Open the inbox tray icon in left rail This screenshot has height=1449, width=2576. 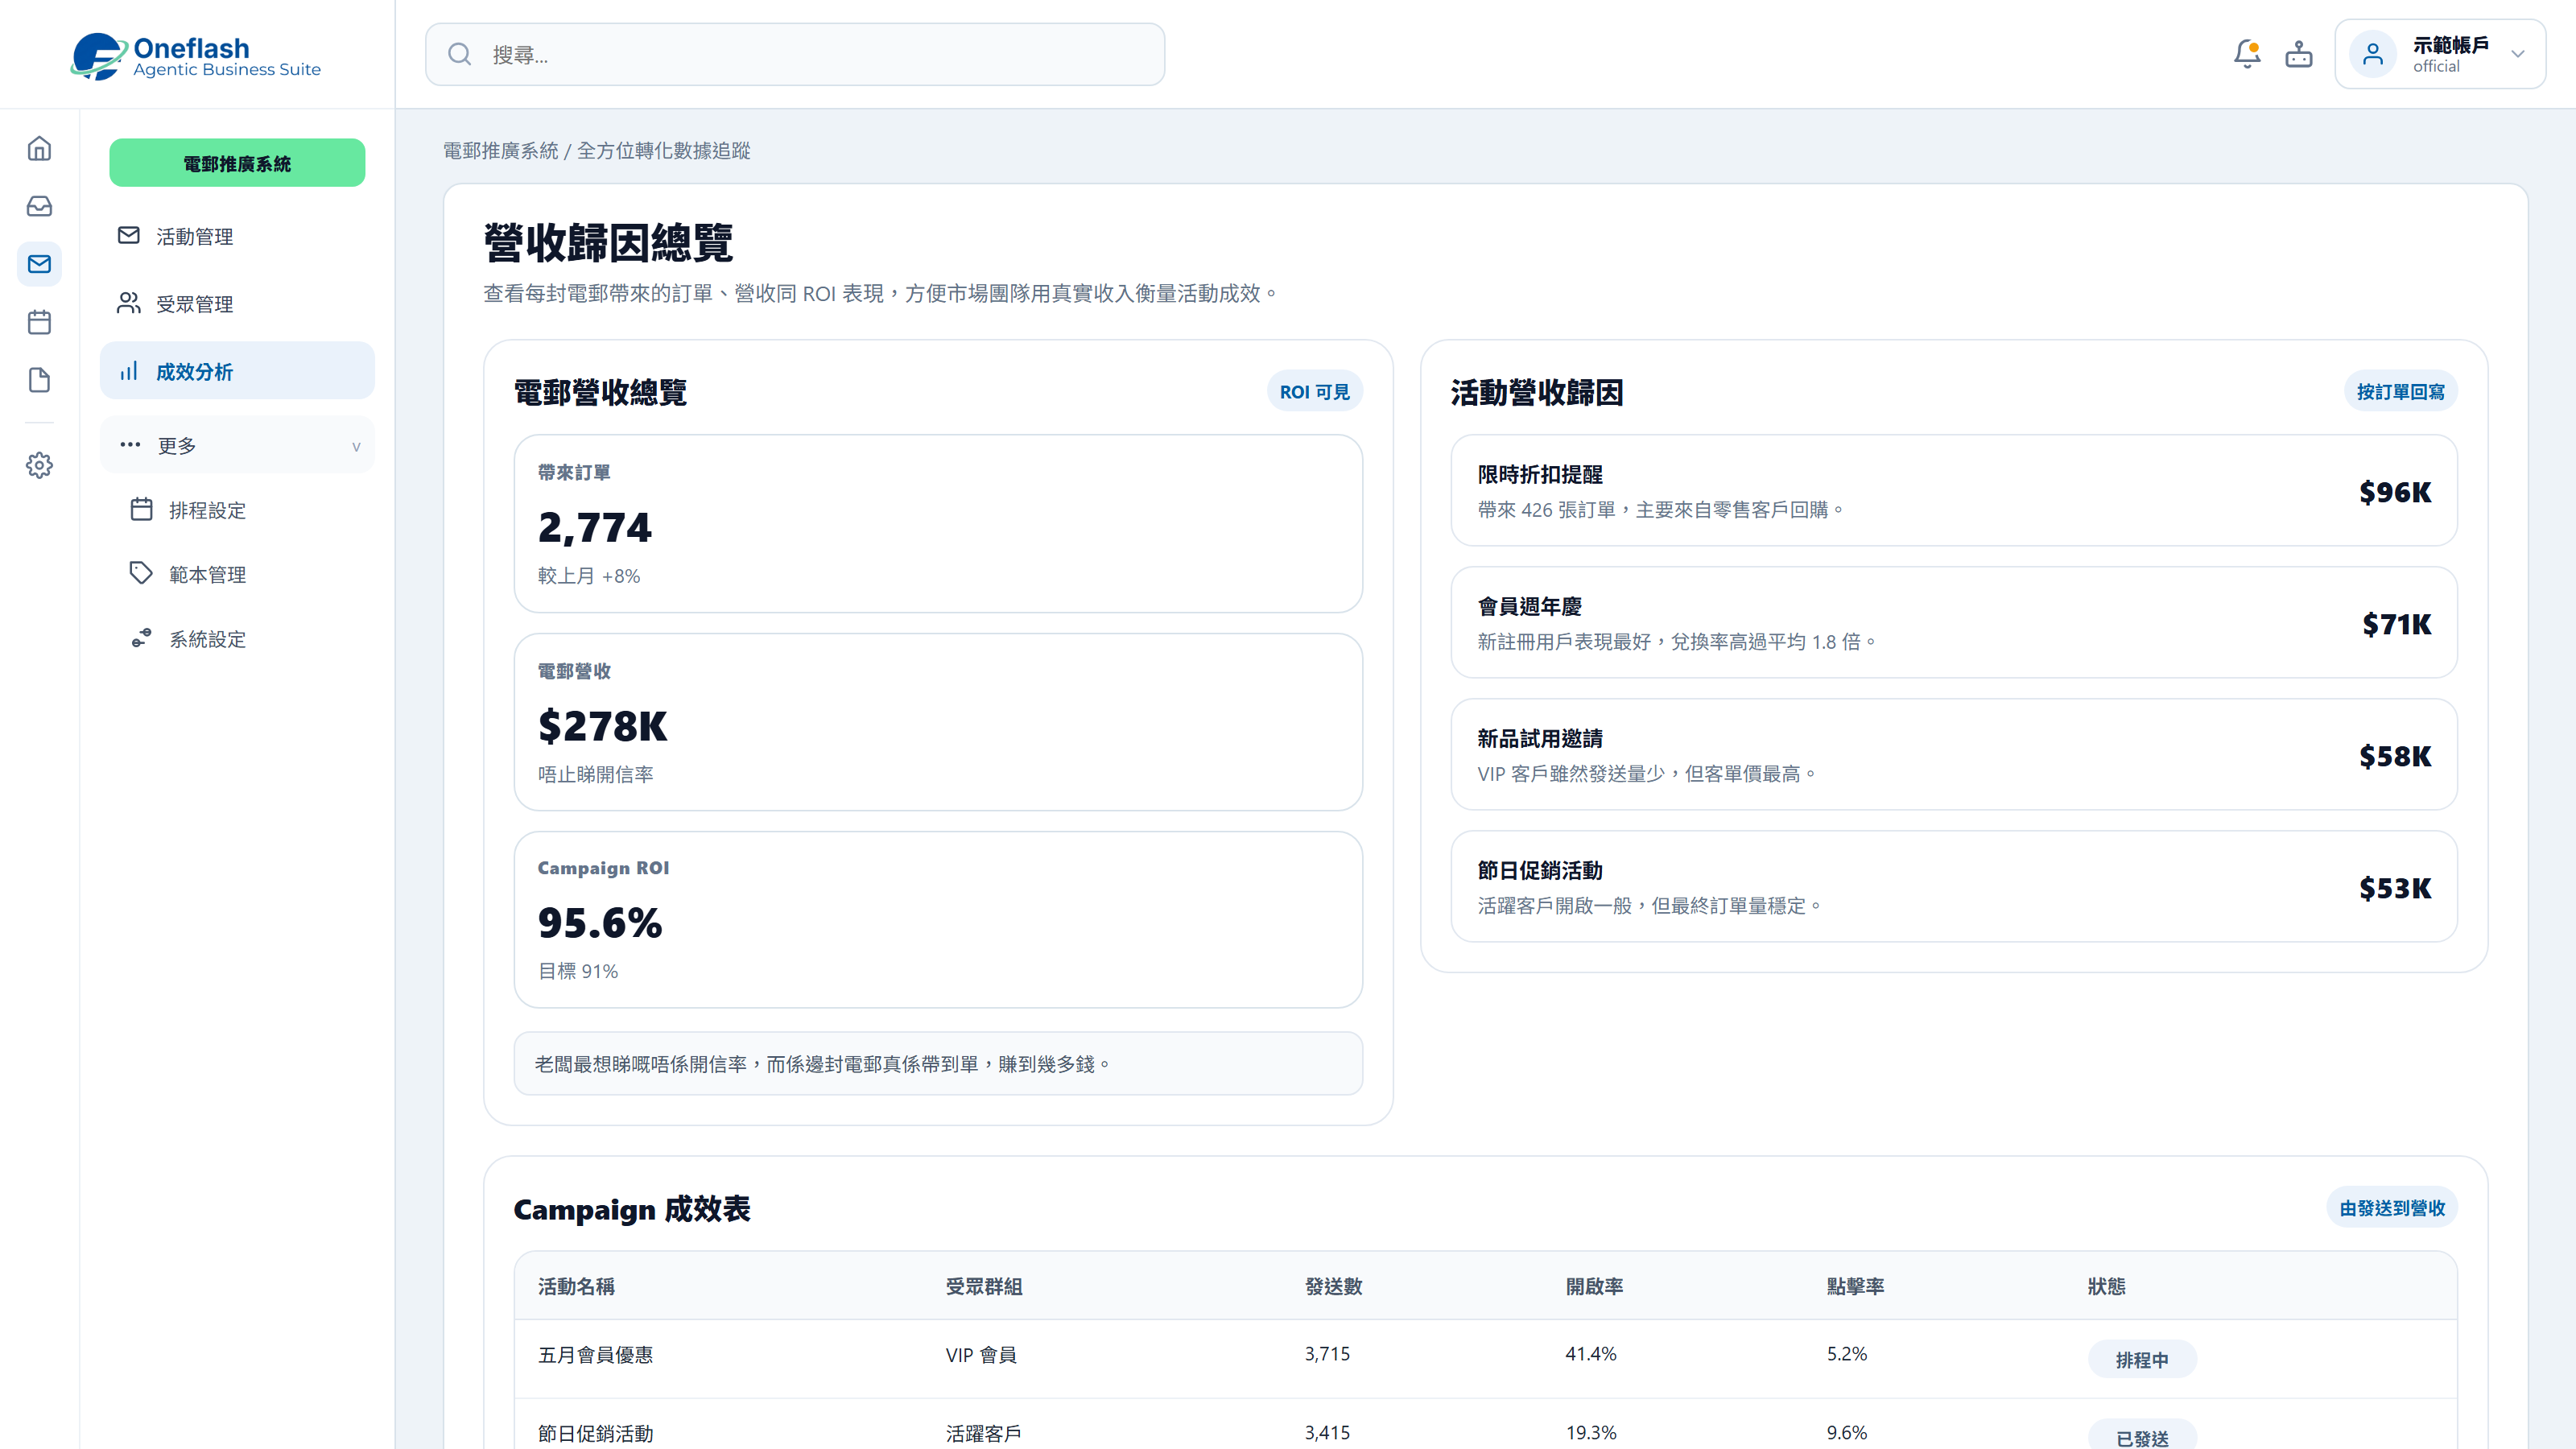pos(39,206)
